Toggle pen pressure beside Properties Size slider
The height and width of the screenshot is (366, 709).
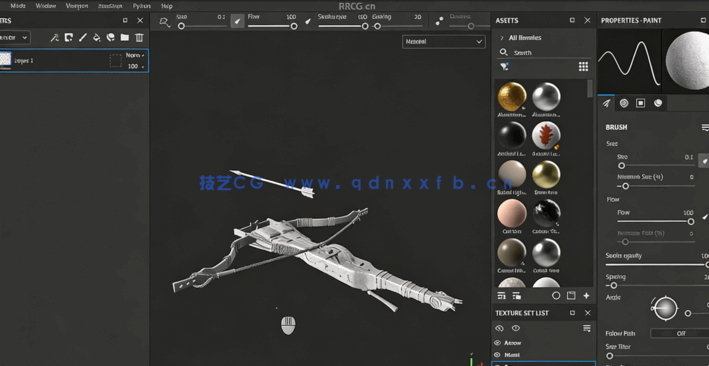[704, 160]
